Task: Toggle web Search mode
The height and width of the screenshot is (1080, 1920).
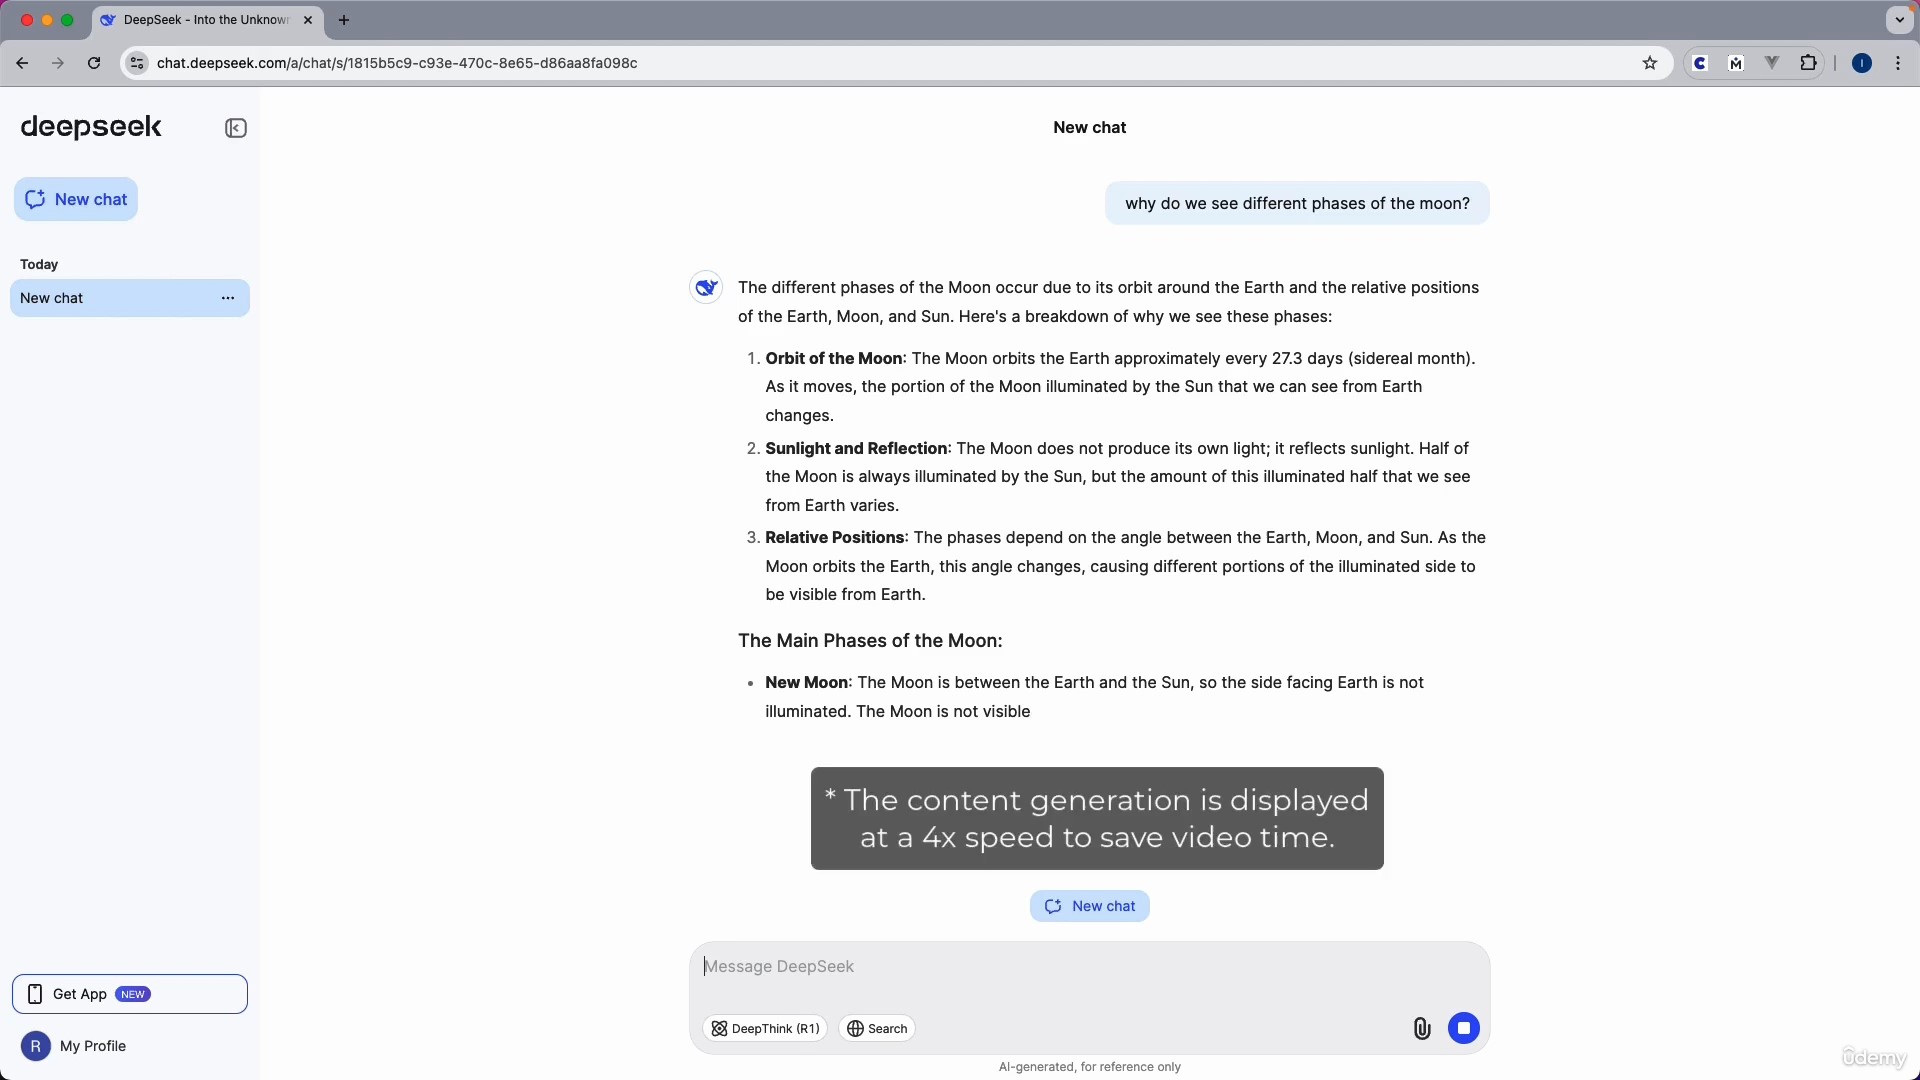Action: 877,1028
